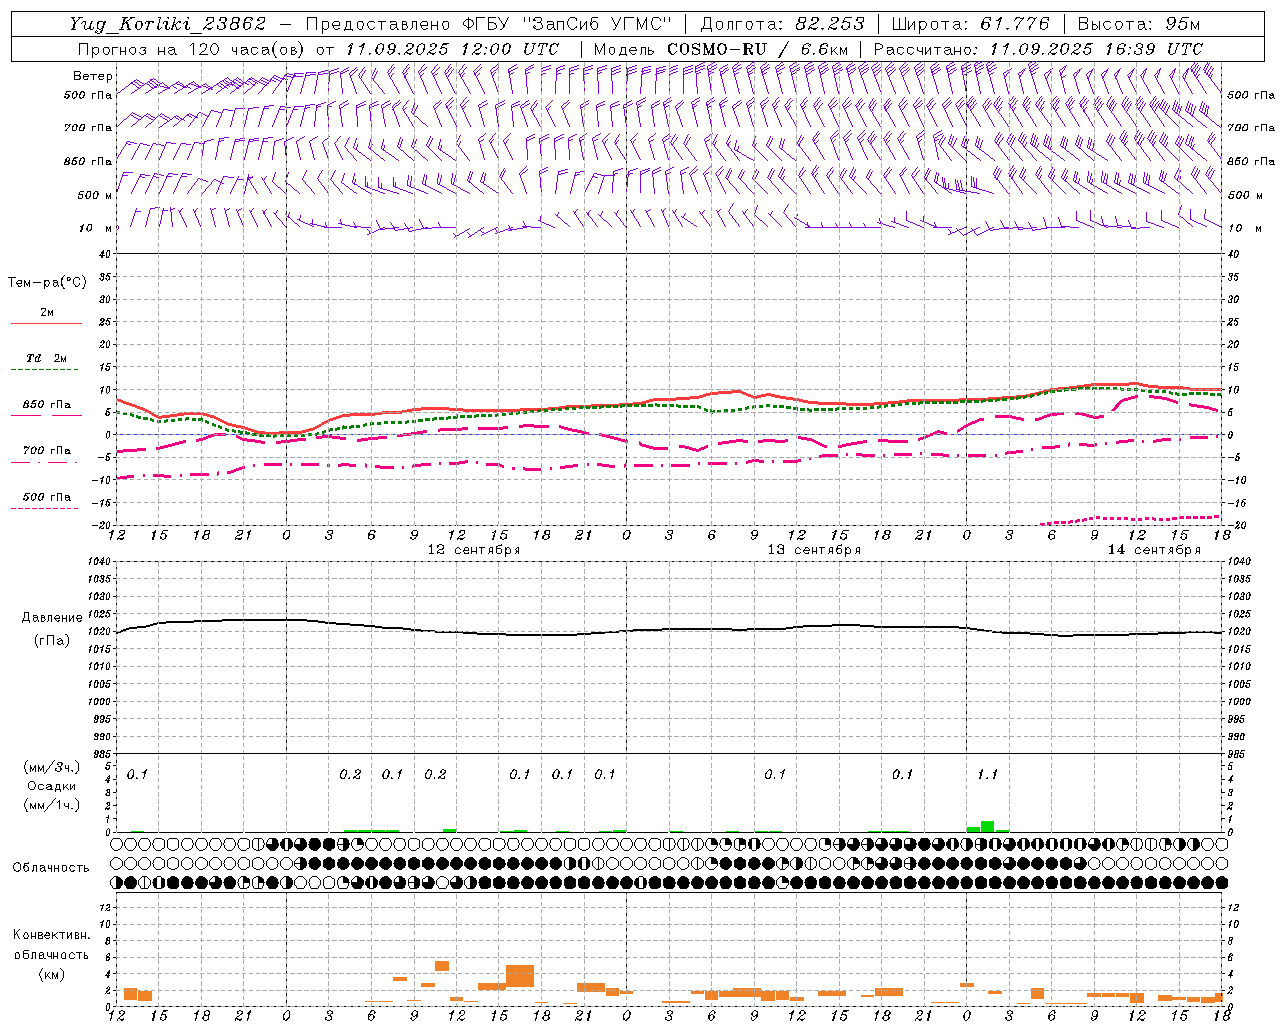Viewport: 1280px width, 1024px height.
Task: Click the (гПа) unit label under Давление
Action: 51,641
